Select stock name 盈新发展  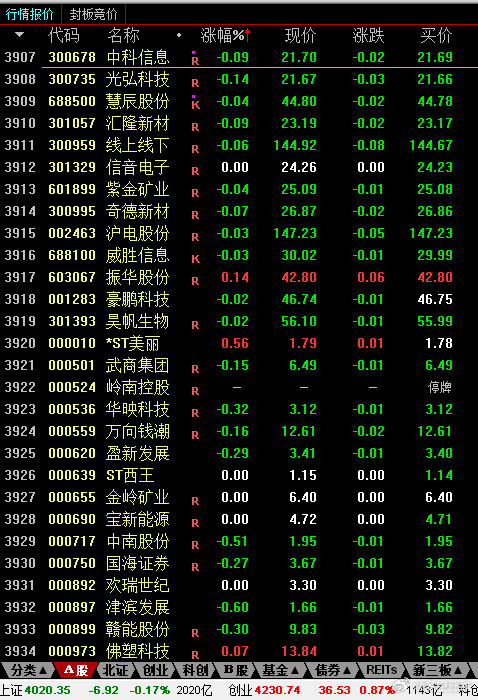(137, 453)
